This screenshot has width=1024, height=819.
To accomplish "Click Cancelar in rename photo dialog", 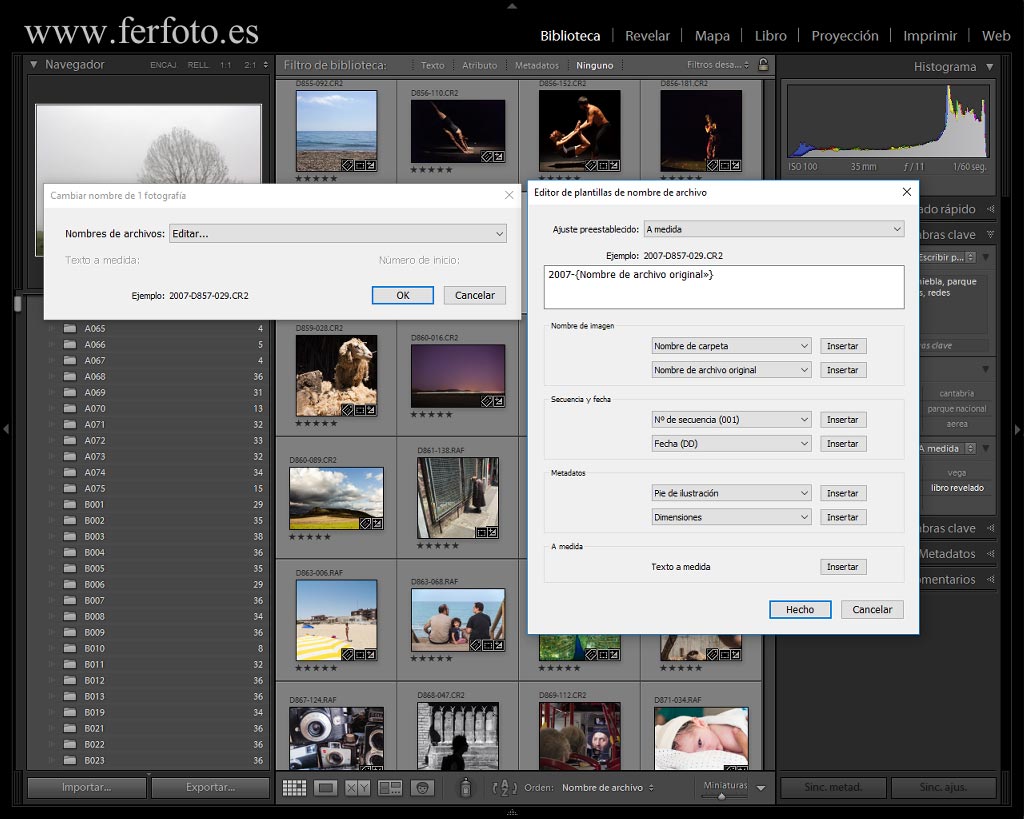I will pyautogui.click(x=475, y=295).
